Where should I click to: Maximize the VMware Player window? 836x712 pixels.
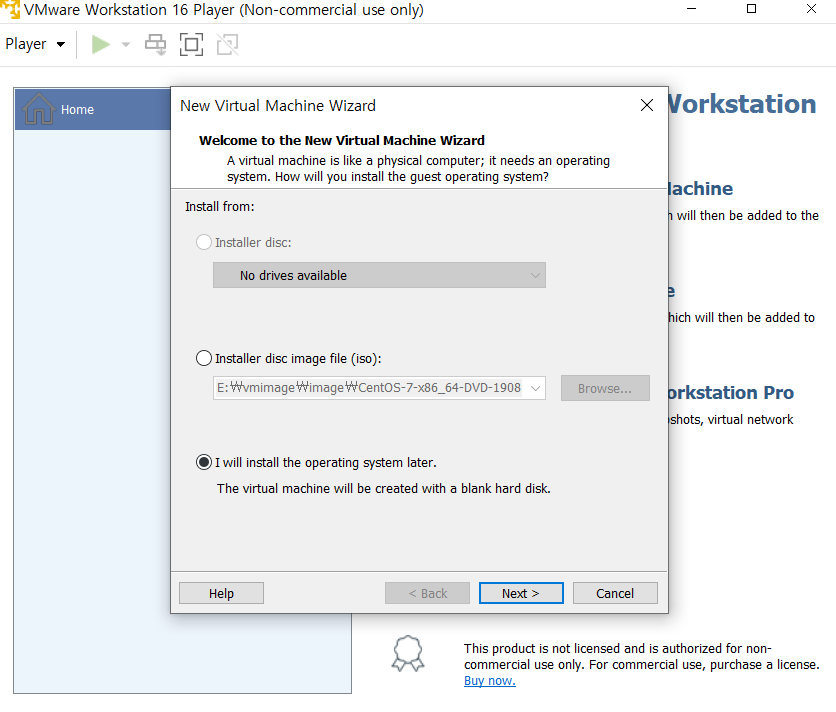(x=751, y=9)
